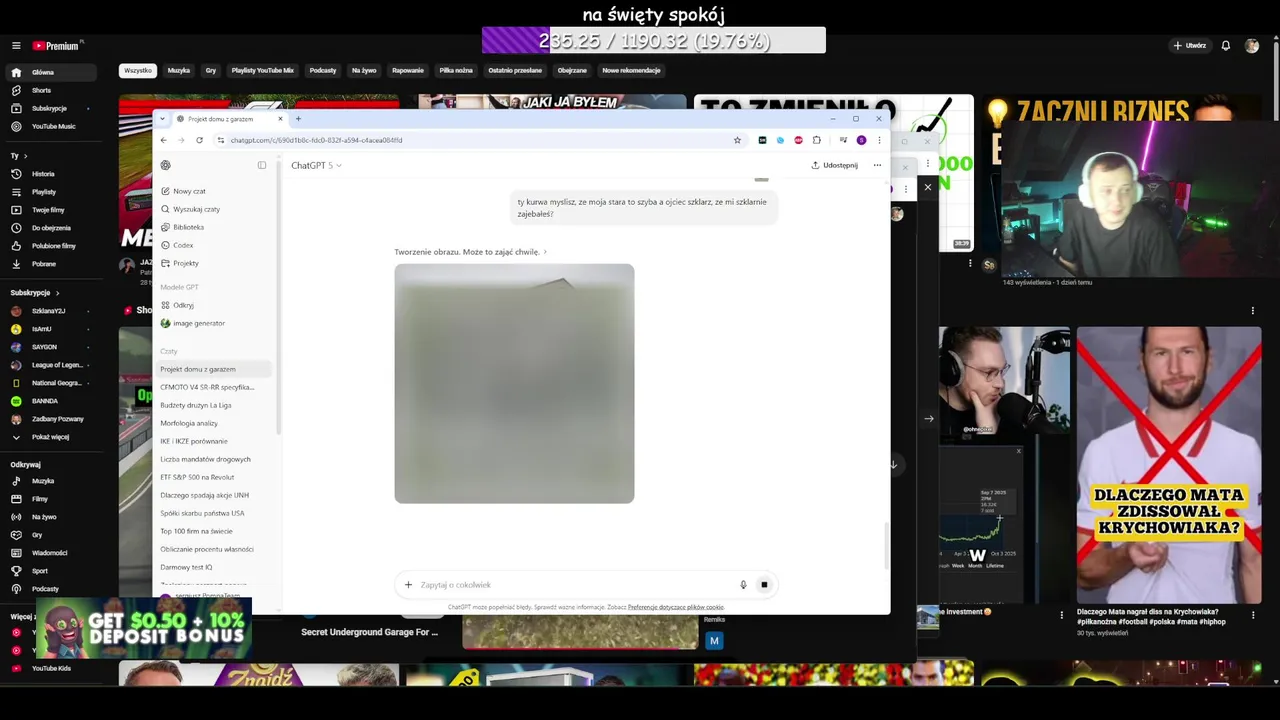Open Do obejrzenia in the sidebar
1280x720 pixels.
(51, 228)
